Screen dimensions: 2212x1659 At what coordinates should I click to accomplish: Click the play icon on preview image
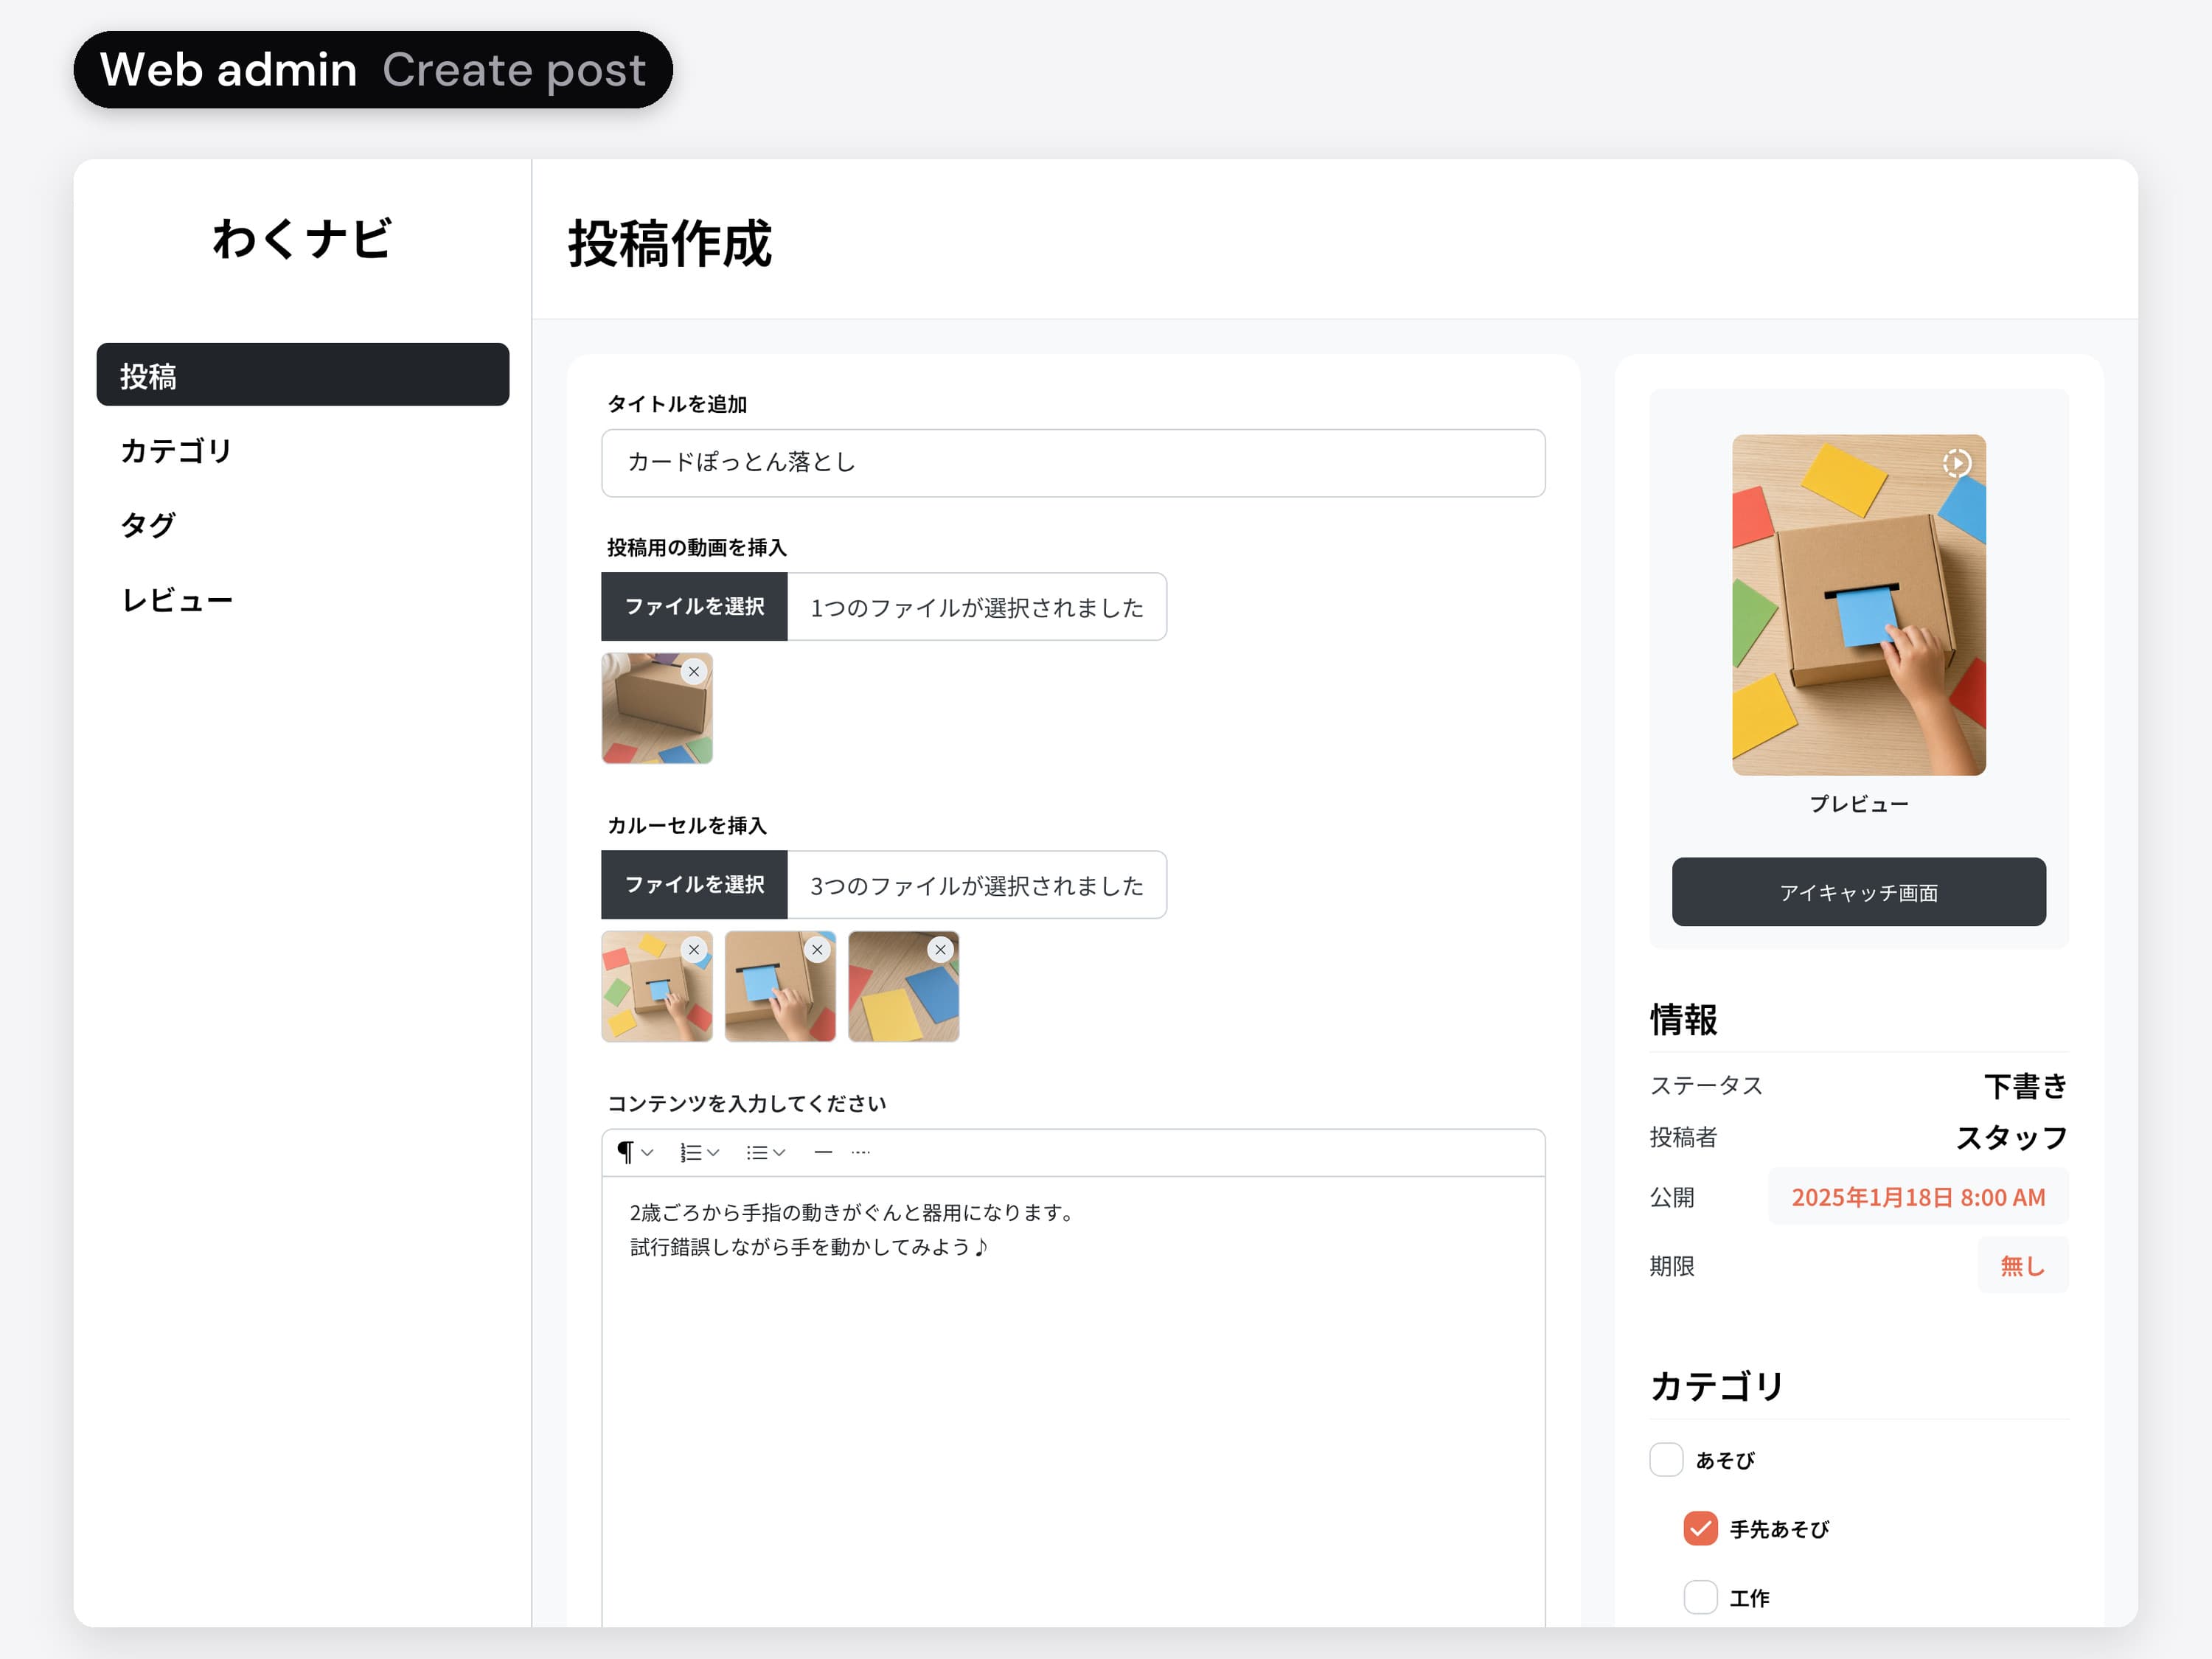pos(1957,463)
